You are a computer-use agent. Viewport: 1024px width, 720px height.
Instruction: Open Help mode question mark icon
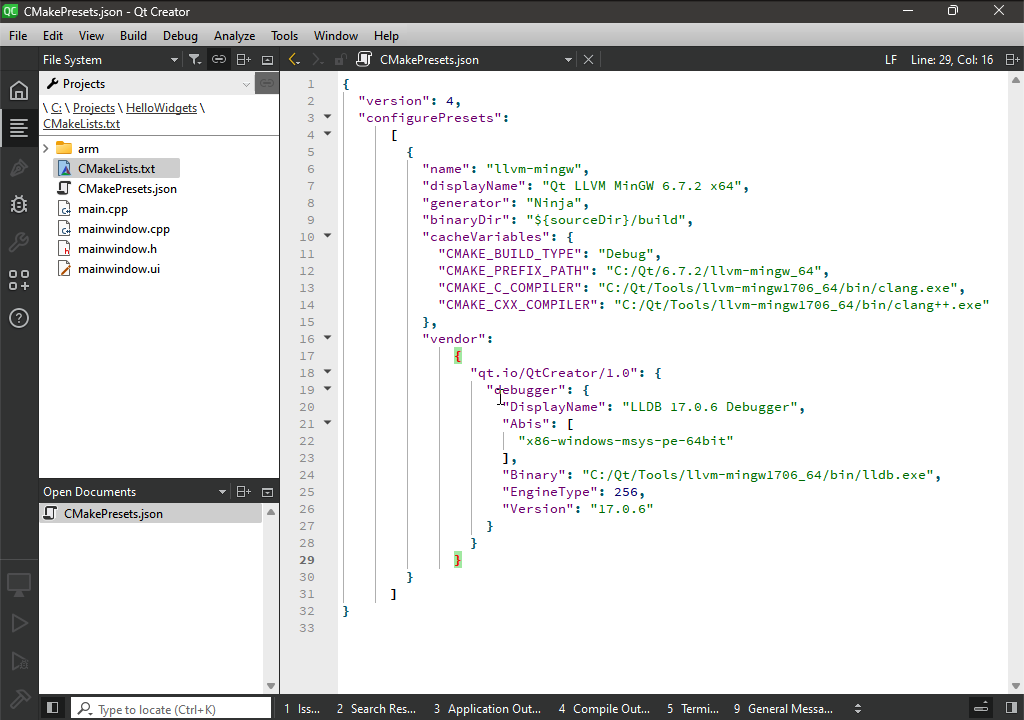[19, 319]
